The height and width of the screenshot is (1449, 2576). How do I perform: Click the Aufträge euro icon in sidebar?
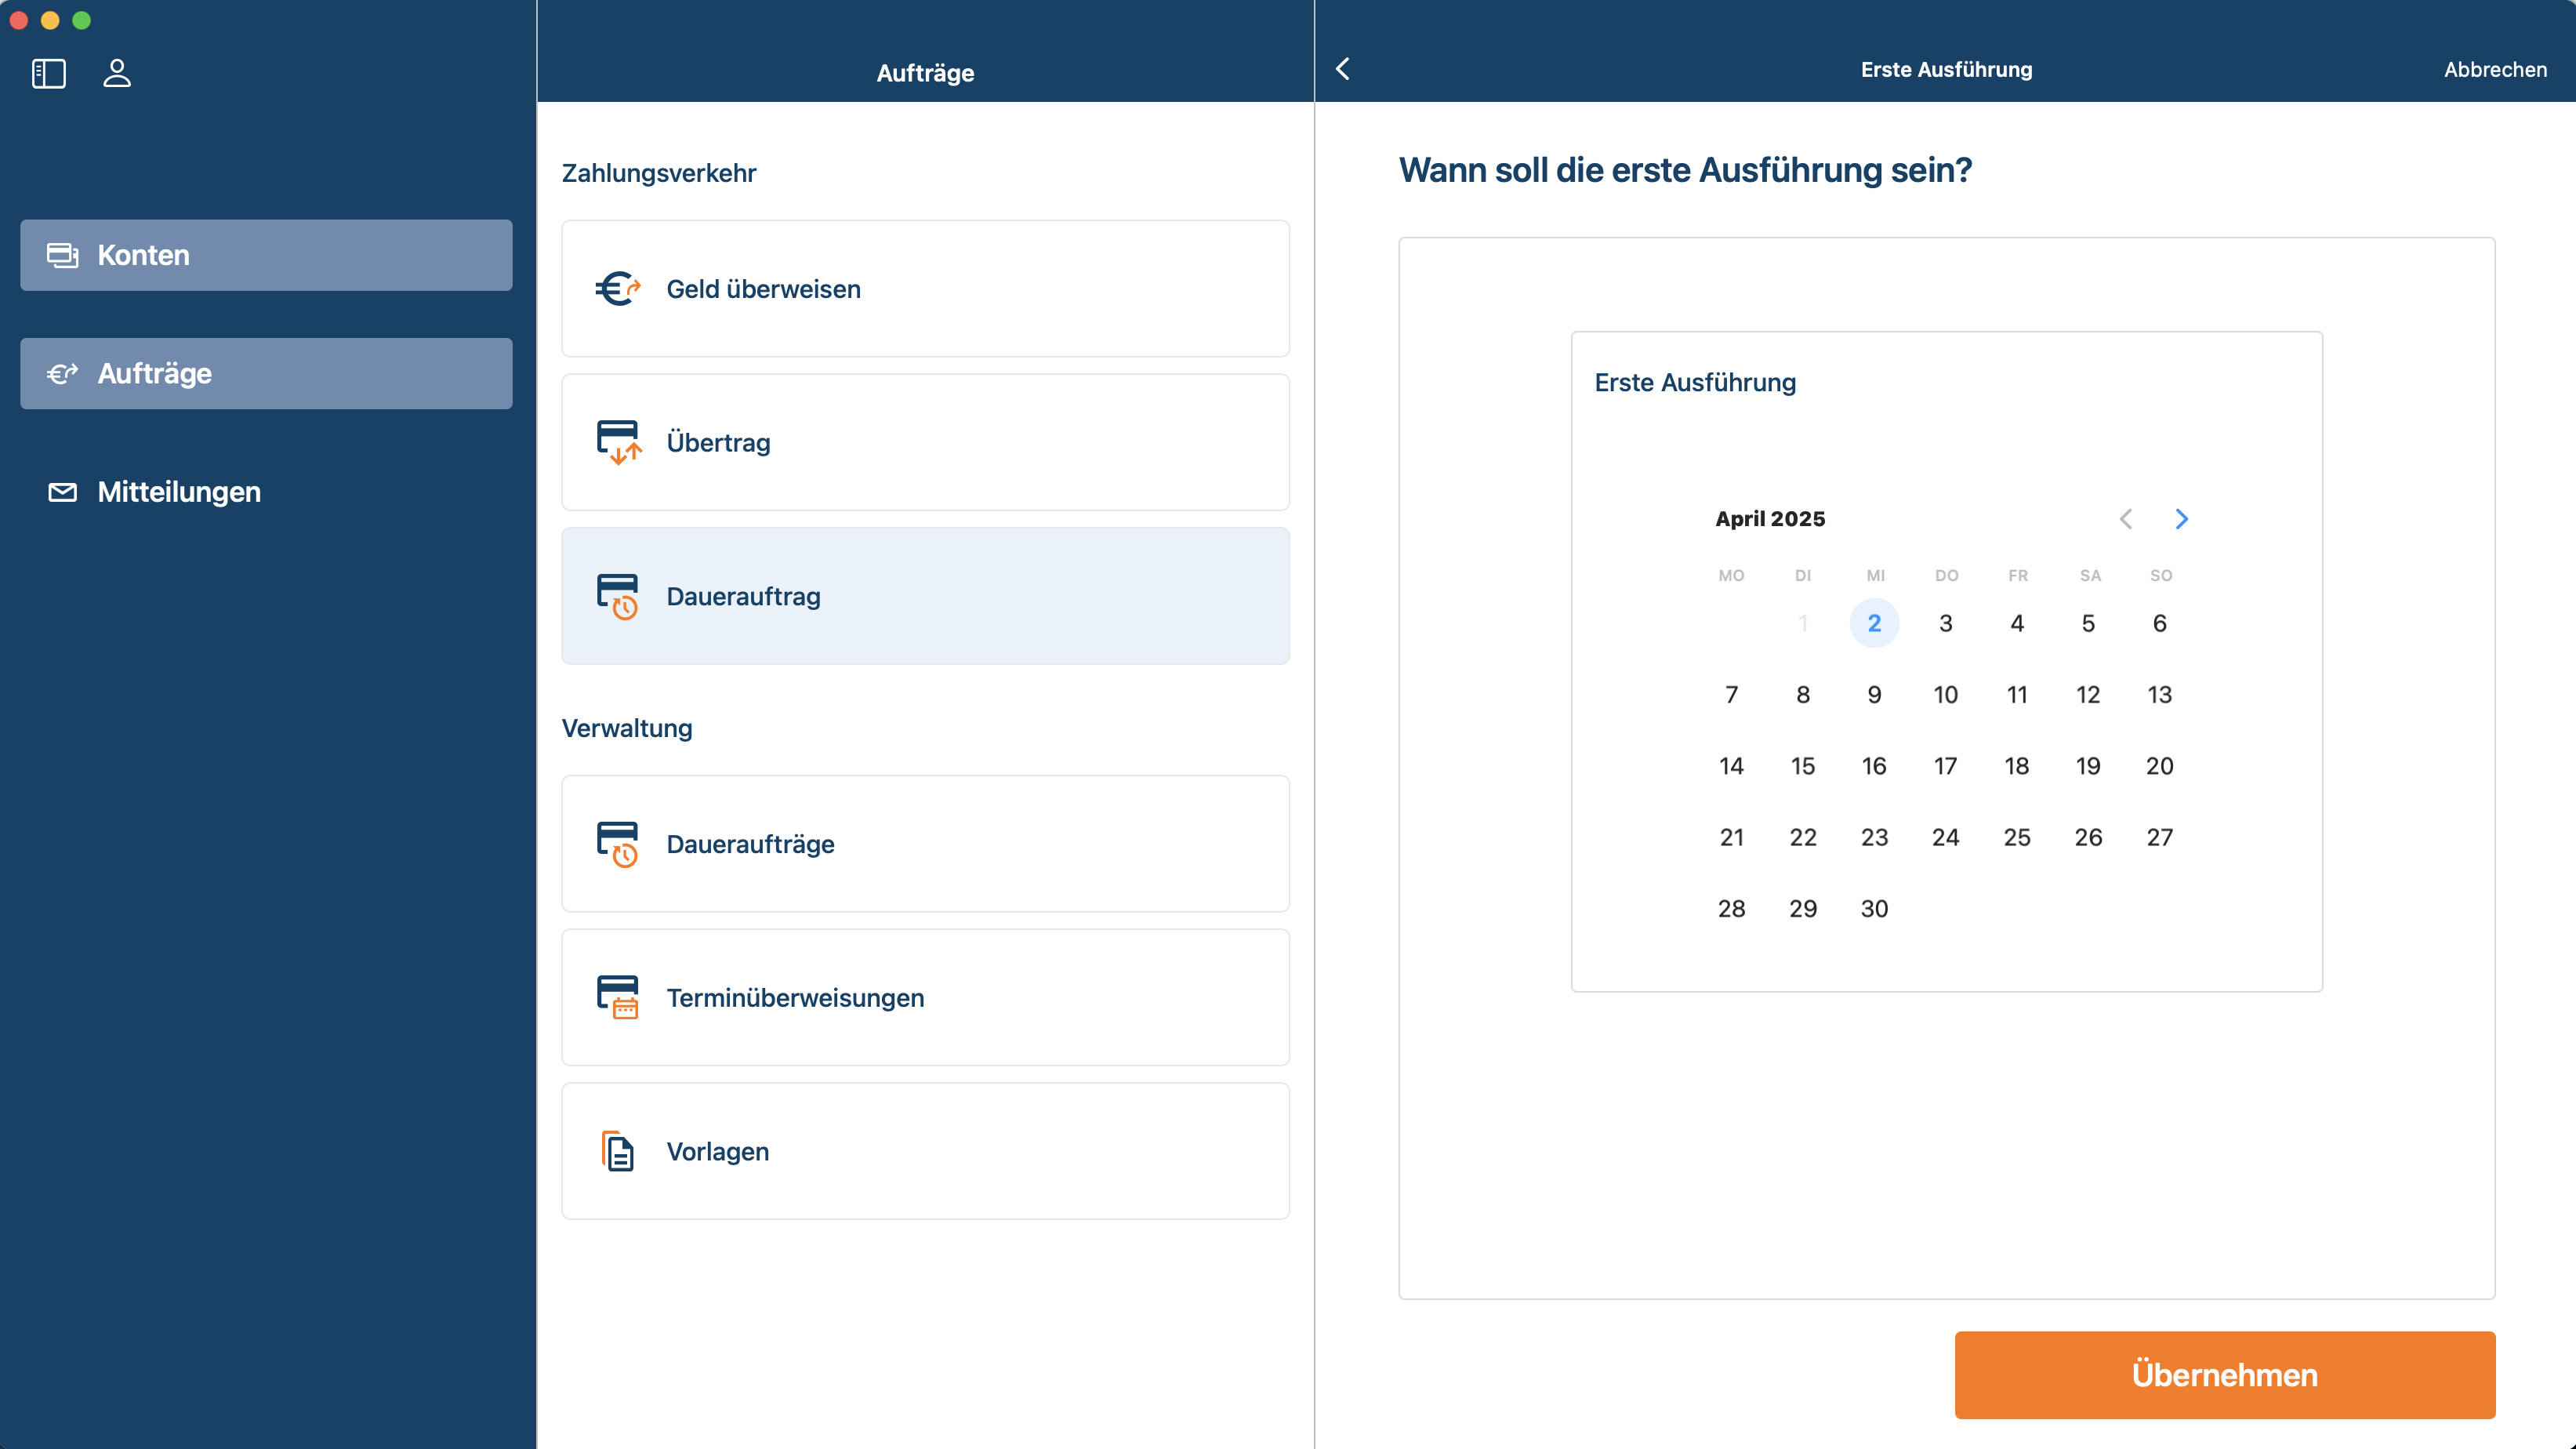(63, 373)
